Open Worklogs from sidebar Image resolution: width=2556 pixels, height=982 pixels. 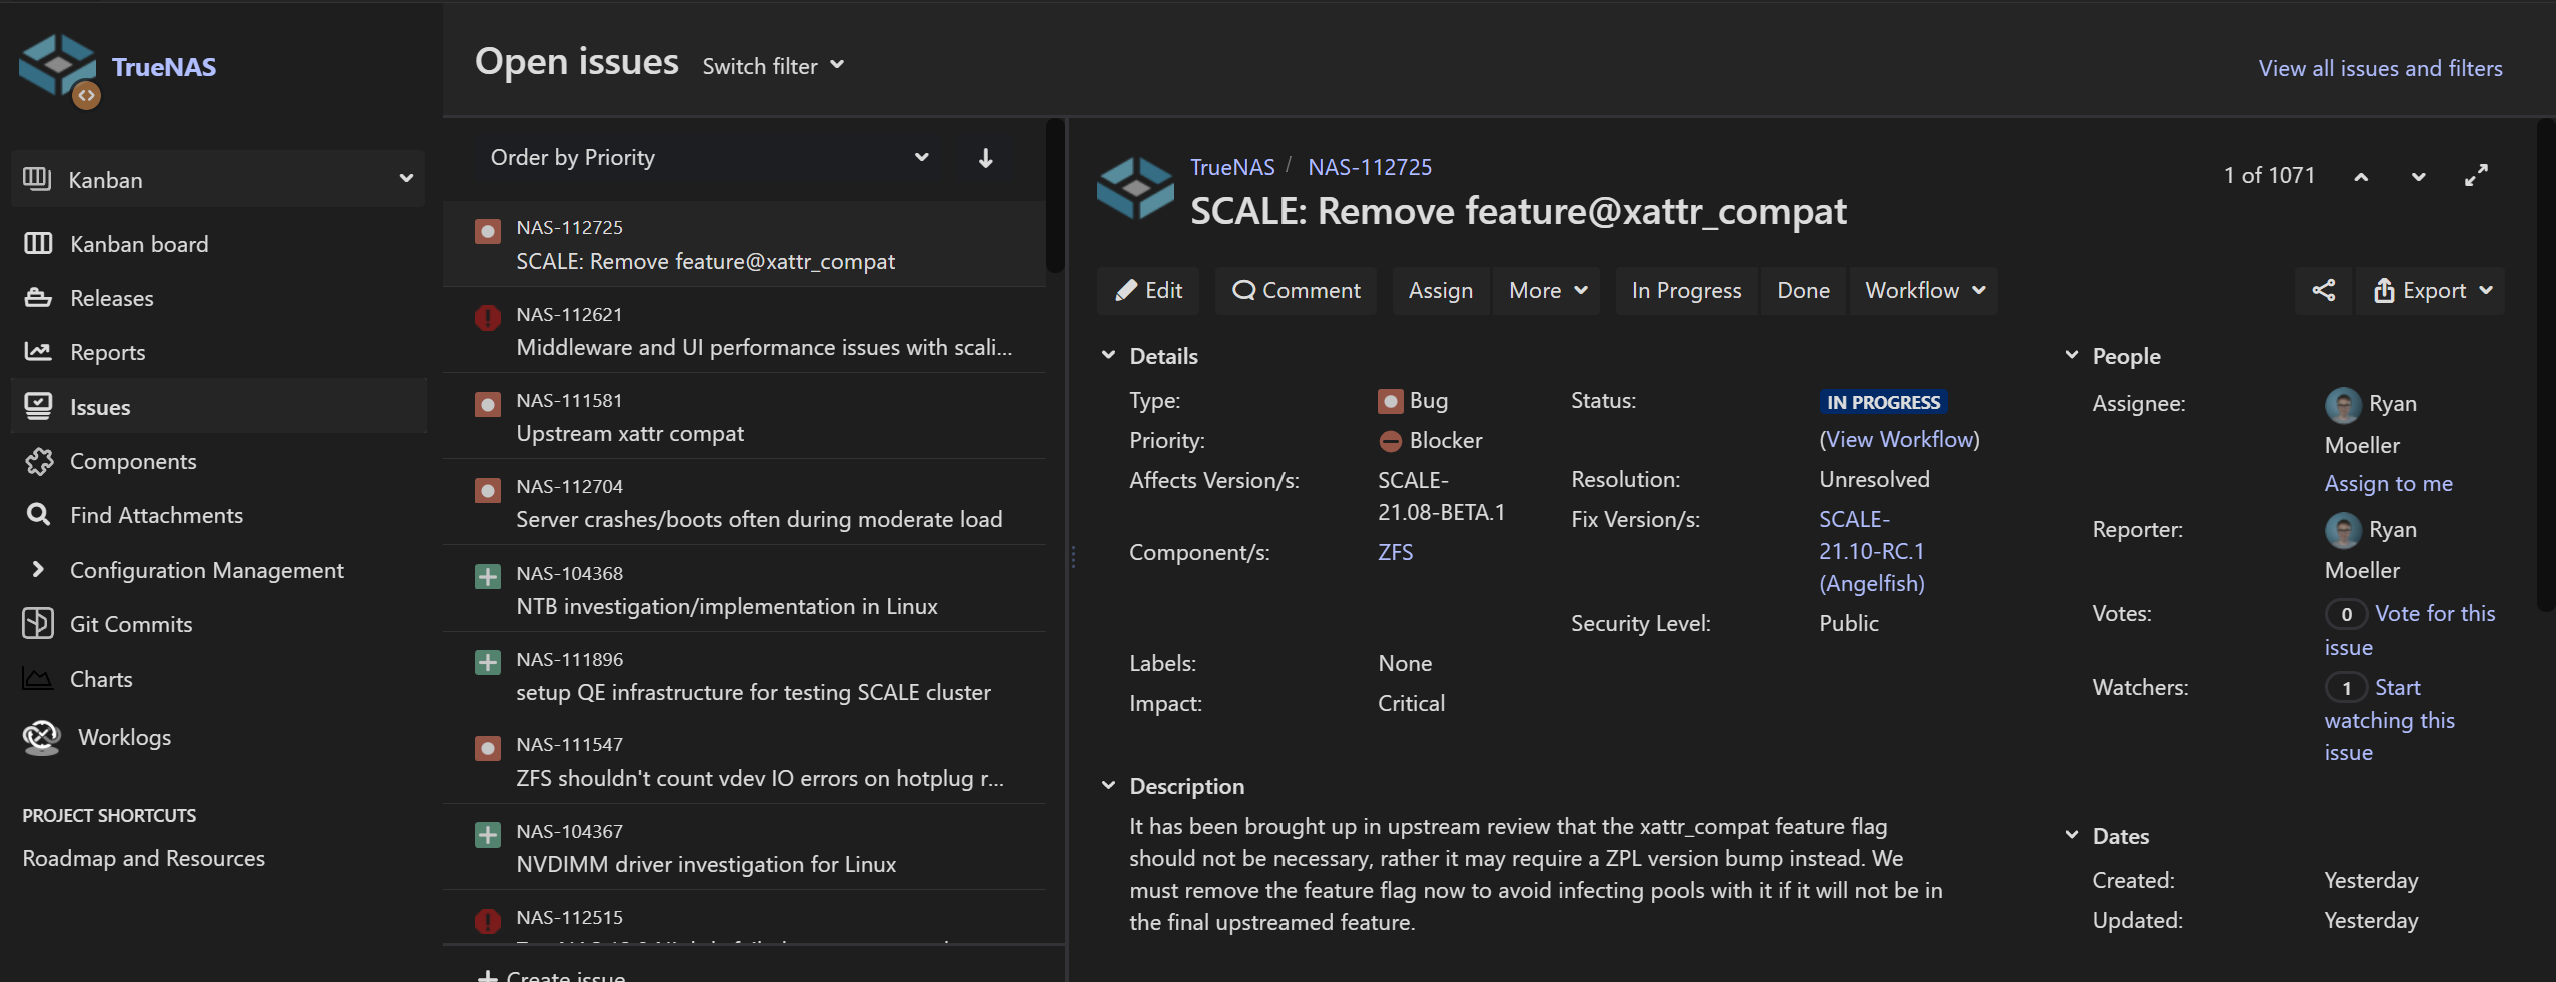[x=124, y=737]
